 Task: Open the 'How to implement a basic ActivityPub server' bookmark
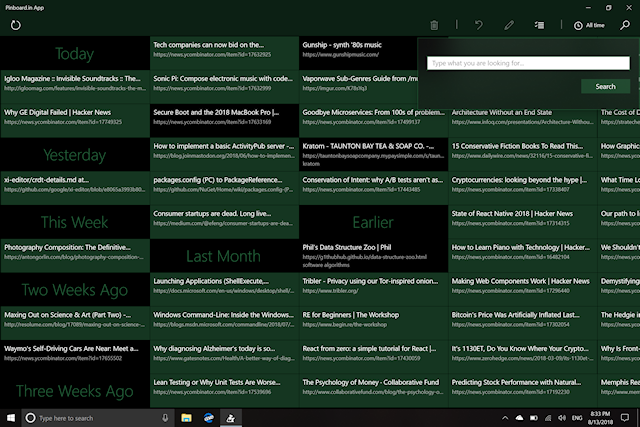[224, 155]
